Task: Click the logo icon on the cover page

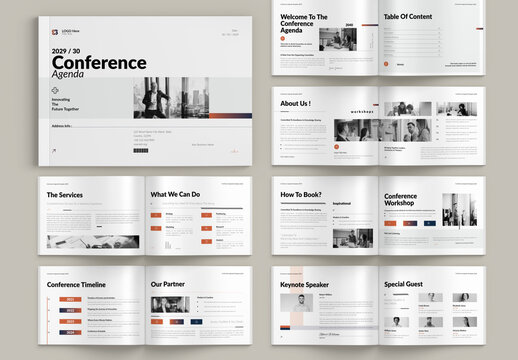Action: point(55,32)
